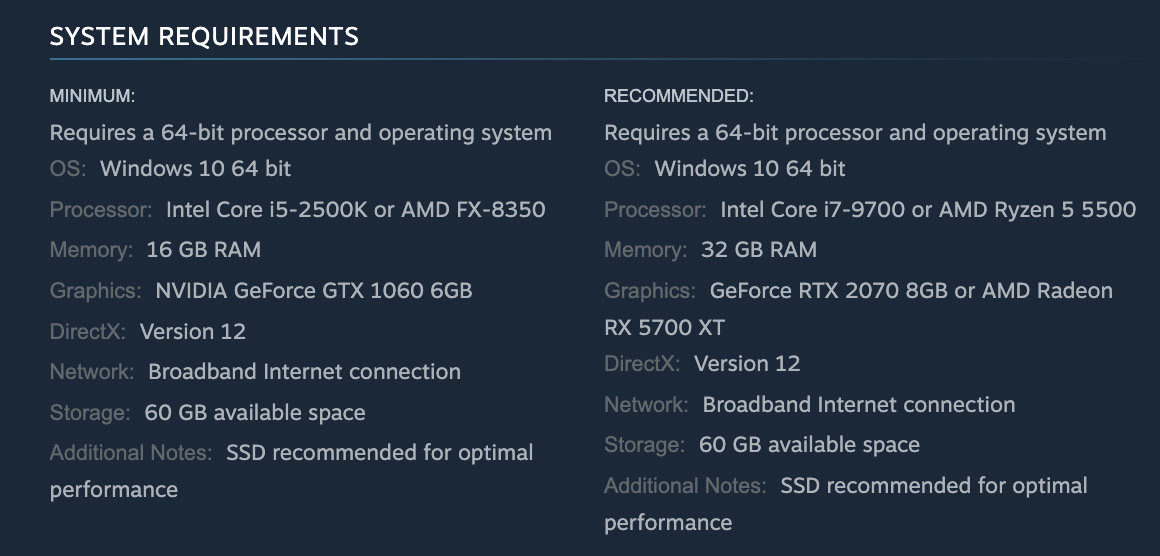Click Intel Core i7-9700 or AMD Ryzen text

[x=928, y=209]
